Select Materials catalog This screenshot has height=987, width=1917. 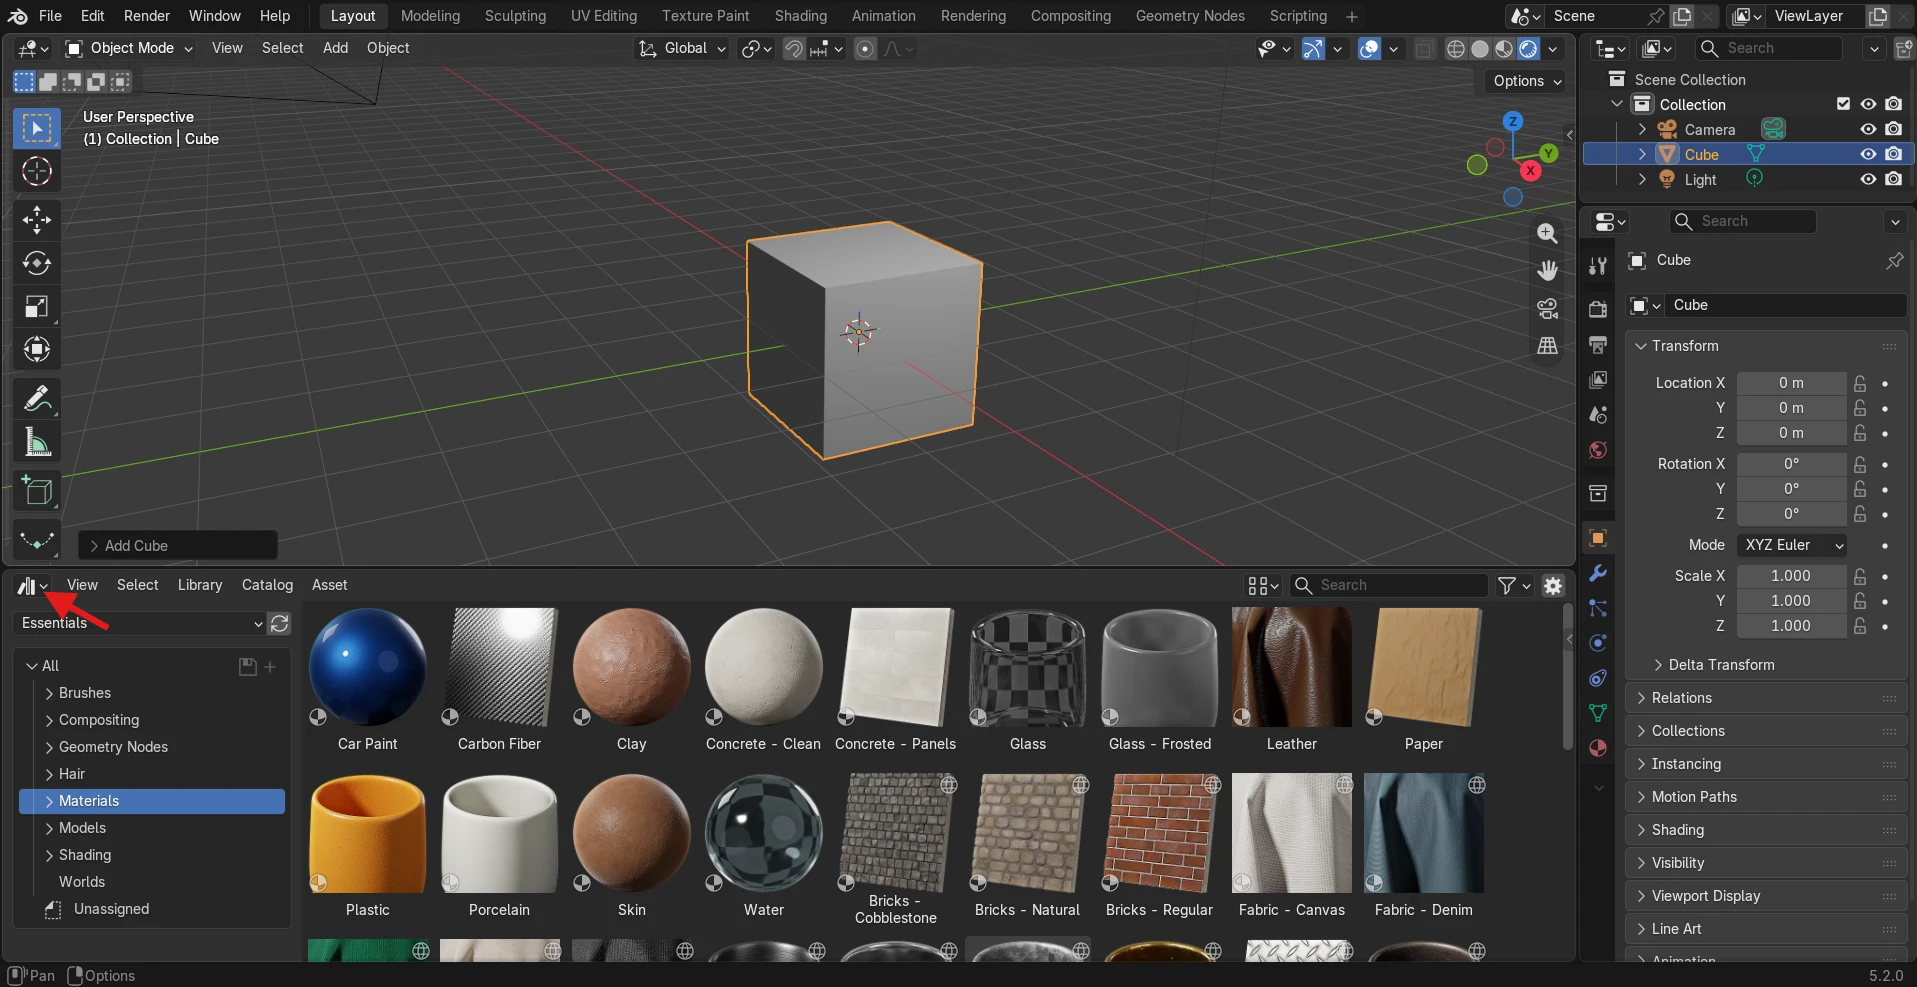click(x=152, y=801)
